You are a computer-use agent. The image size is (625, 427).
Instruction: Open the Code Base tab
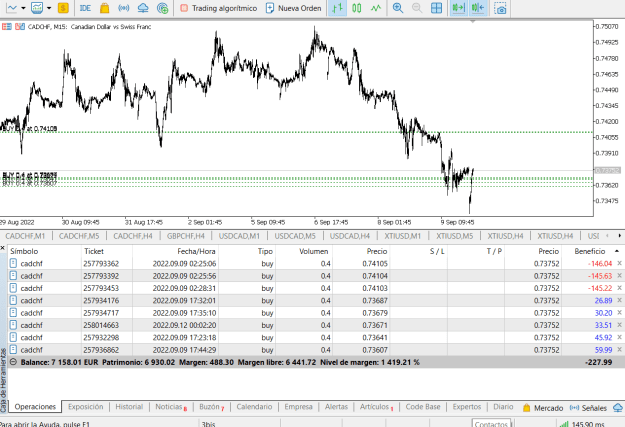(x=423, y=407)
